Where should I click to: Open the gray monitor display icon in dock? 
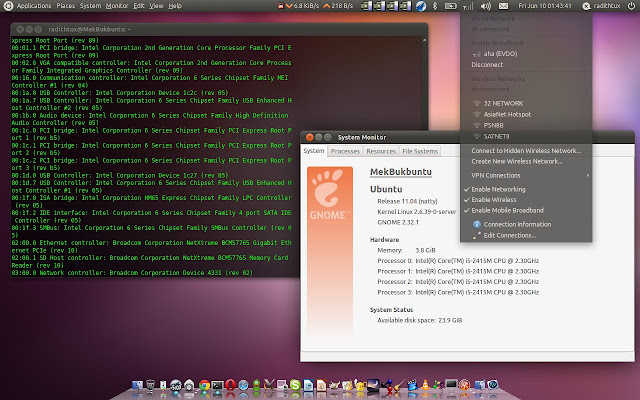(451, 385)
